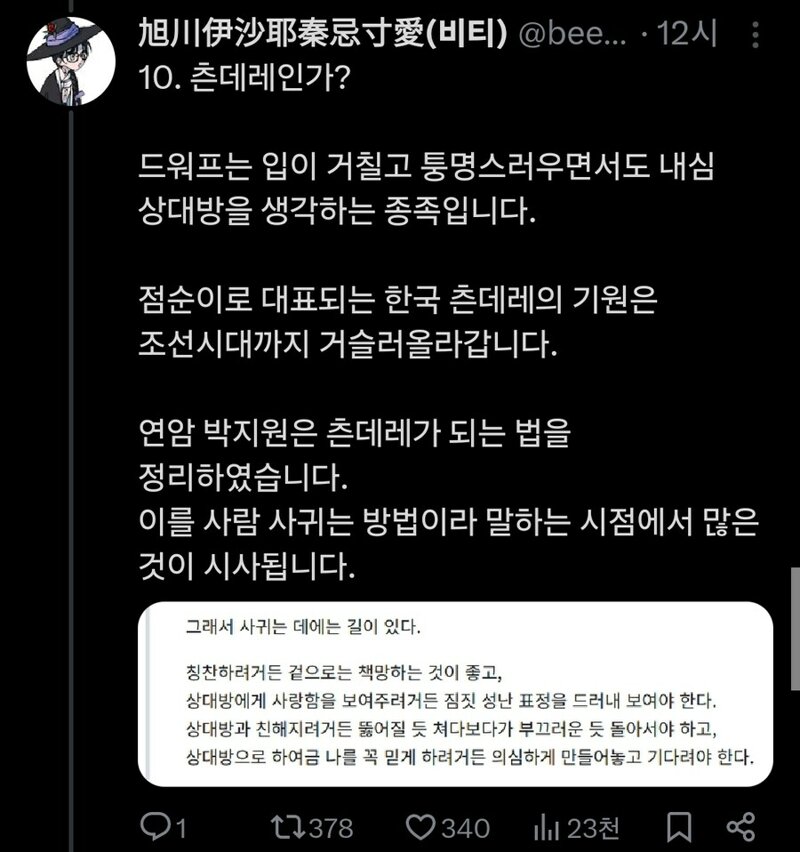Screen dimensions: 800x852
Task: View the 23천 views count
Action: pos(593,829)
